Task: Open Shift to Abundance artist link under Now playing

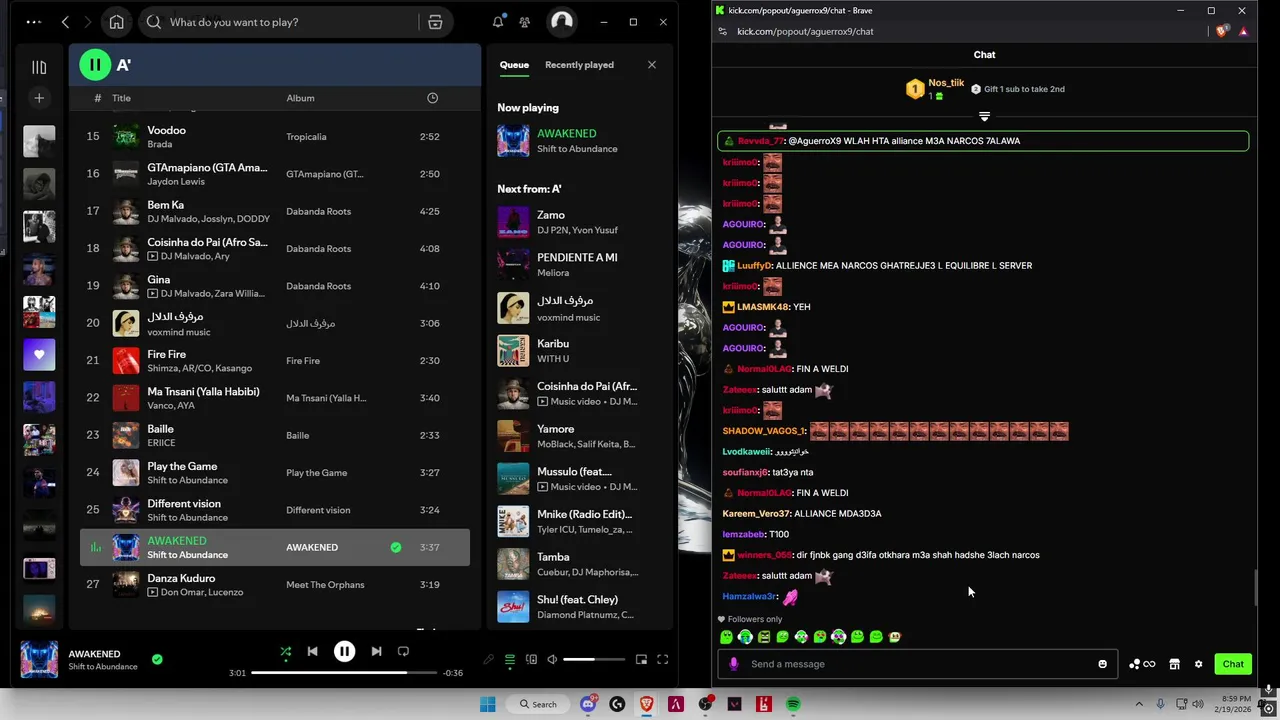Action: pos(577,149)
